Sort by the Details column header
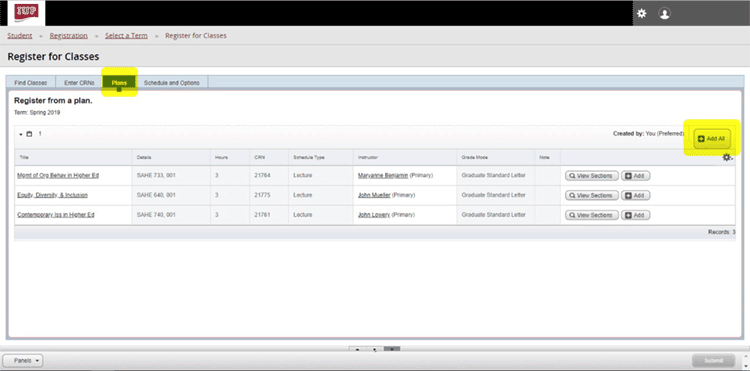This screenshot has width=750, height=371. click(x=171, y=157)
